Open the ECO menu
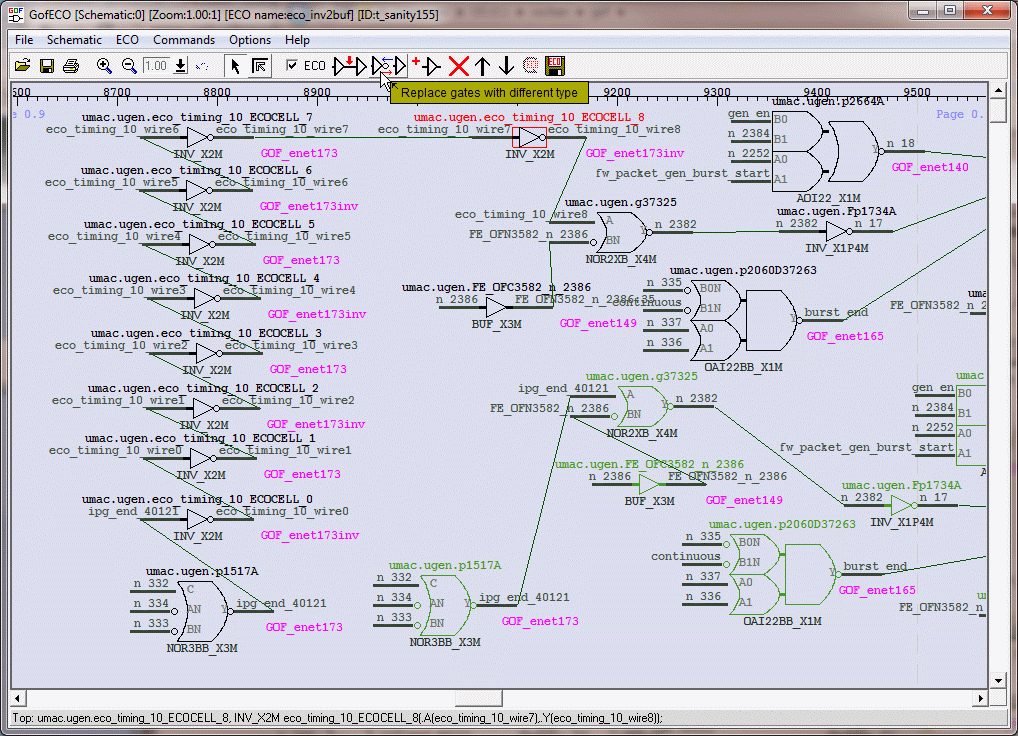The height and width of the screenshot is (736, 1018). pyautogui.click(x=127, y=40)
